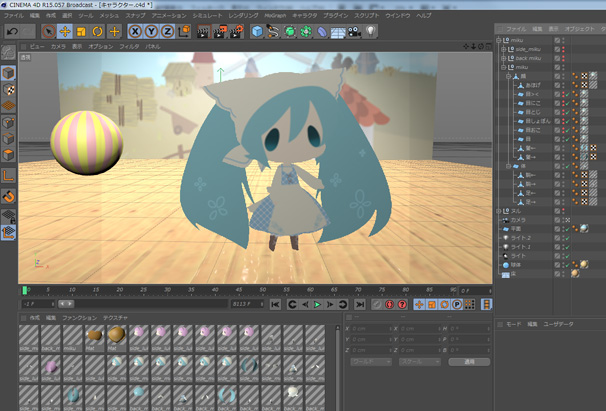Click the green array generator icon
This screenshot has height=411, width=606.
[289, 31]
